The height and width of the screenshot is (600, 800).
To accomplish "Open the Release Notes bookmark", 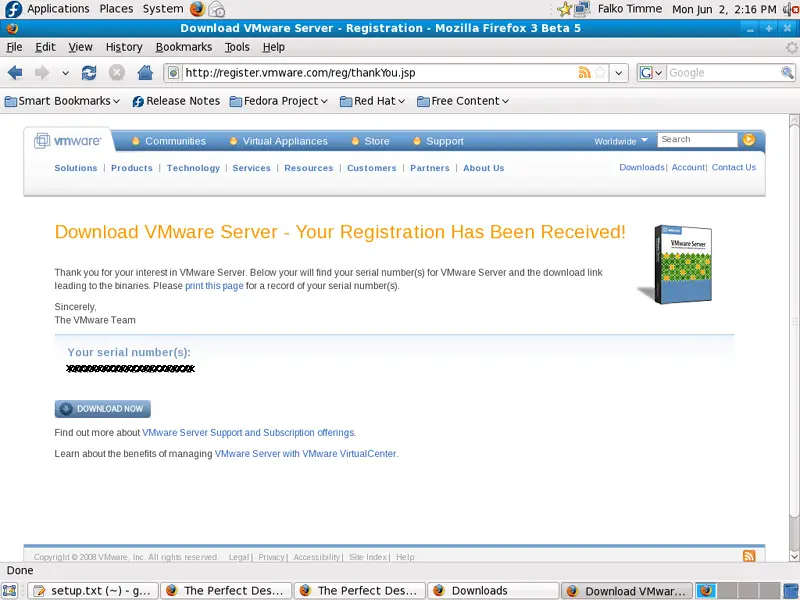I will (176, 101).
